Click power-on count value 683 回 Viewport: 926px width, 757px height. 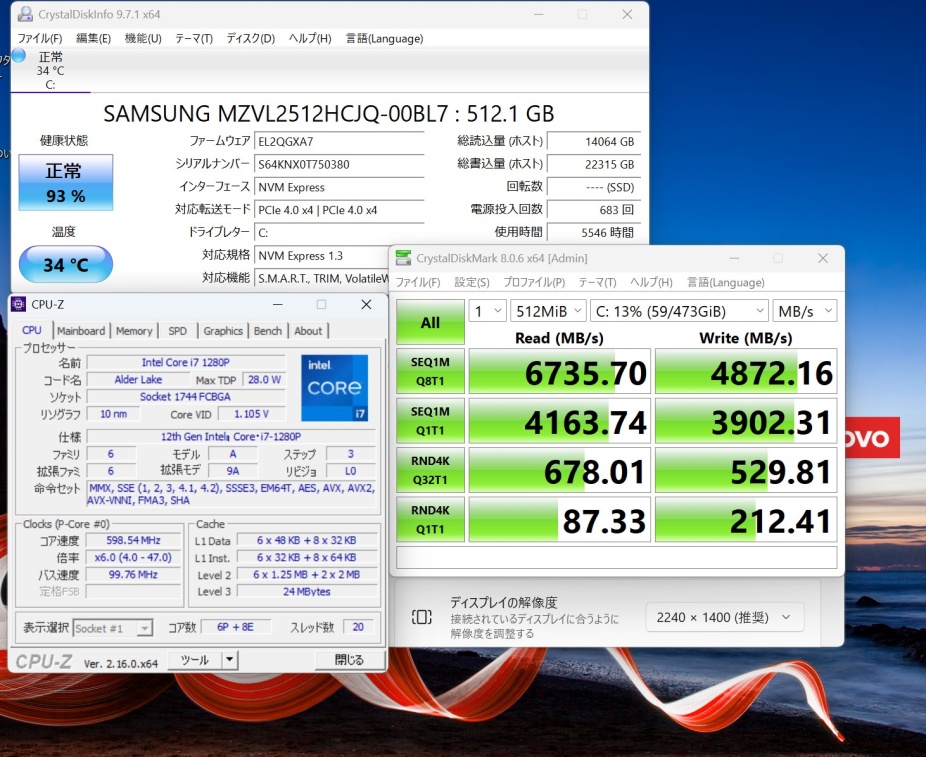coord(594,210)
